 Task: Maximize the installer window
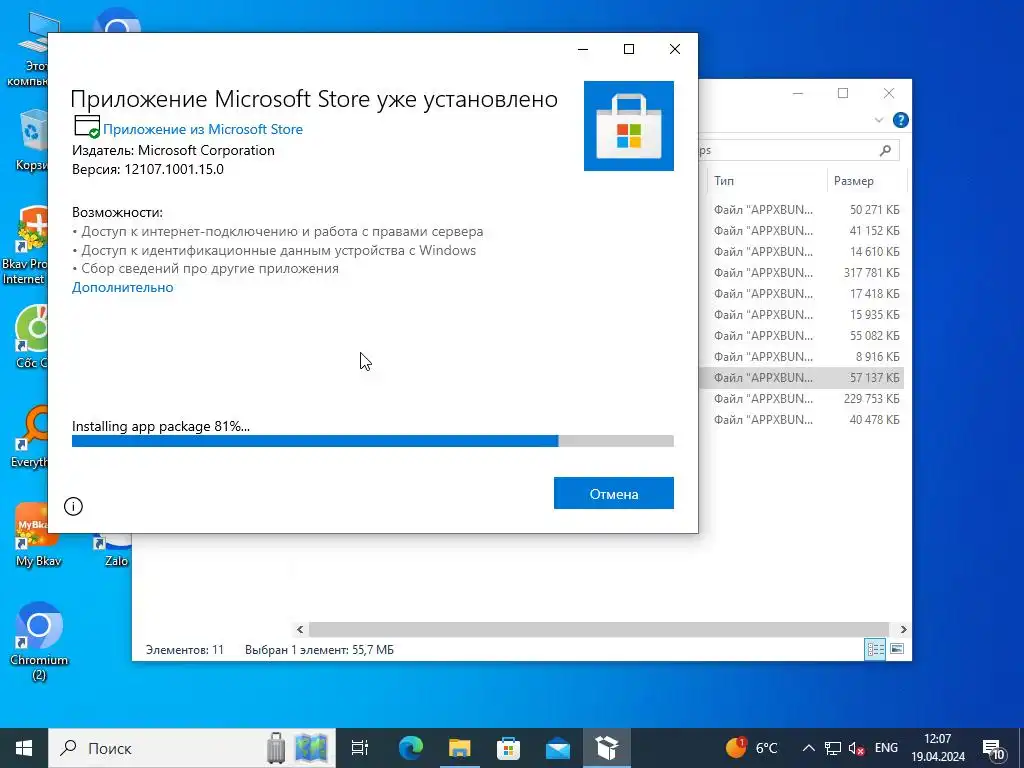click(x=629, y=49)
